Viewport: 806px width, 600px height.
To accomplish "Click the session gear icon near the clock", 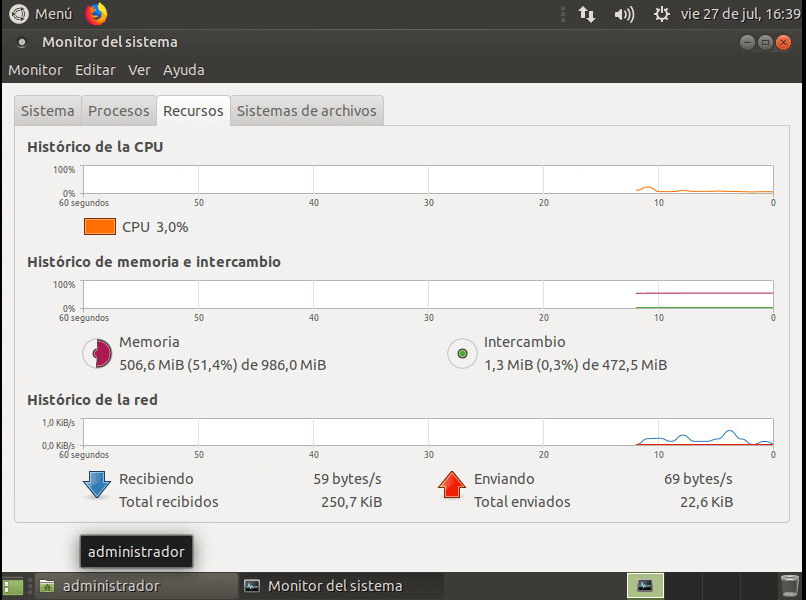I will coord(661,14).
